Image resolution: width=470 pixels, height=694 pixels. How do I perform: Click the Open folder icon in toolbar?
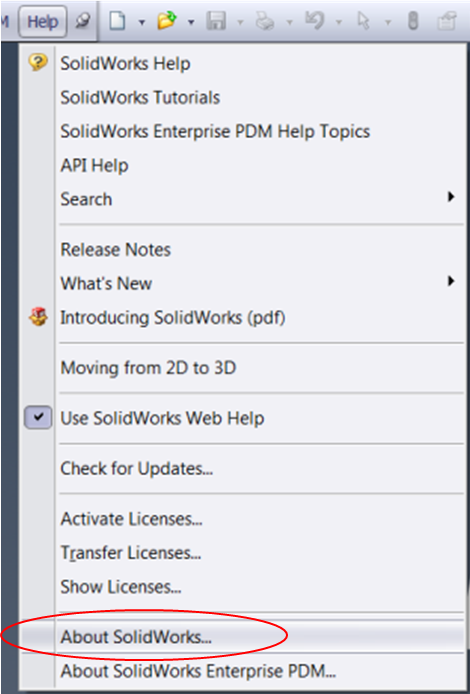(167, 21)
